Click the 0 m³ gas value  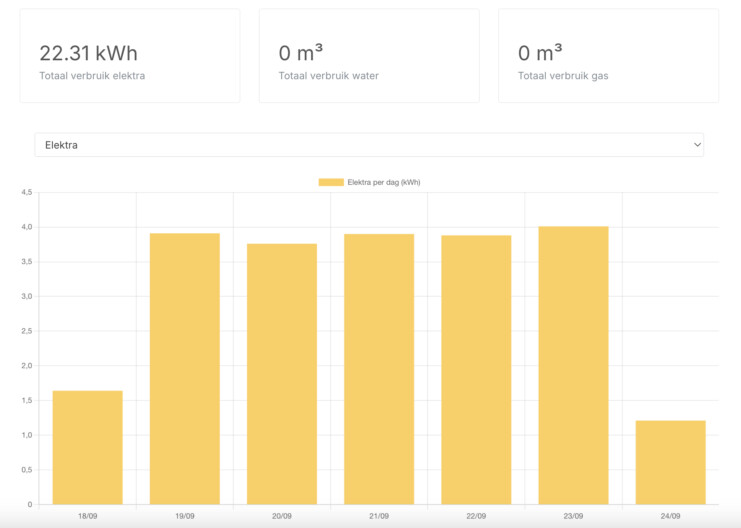[x=540, y=53]
